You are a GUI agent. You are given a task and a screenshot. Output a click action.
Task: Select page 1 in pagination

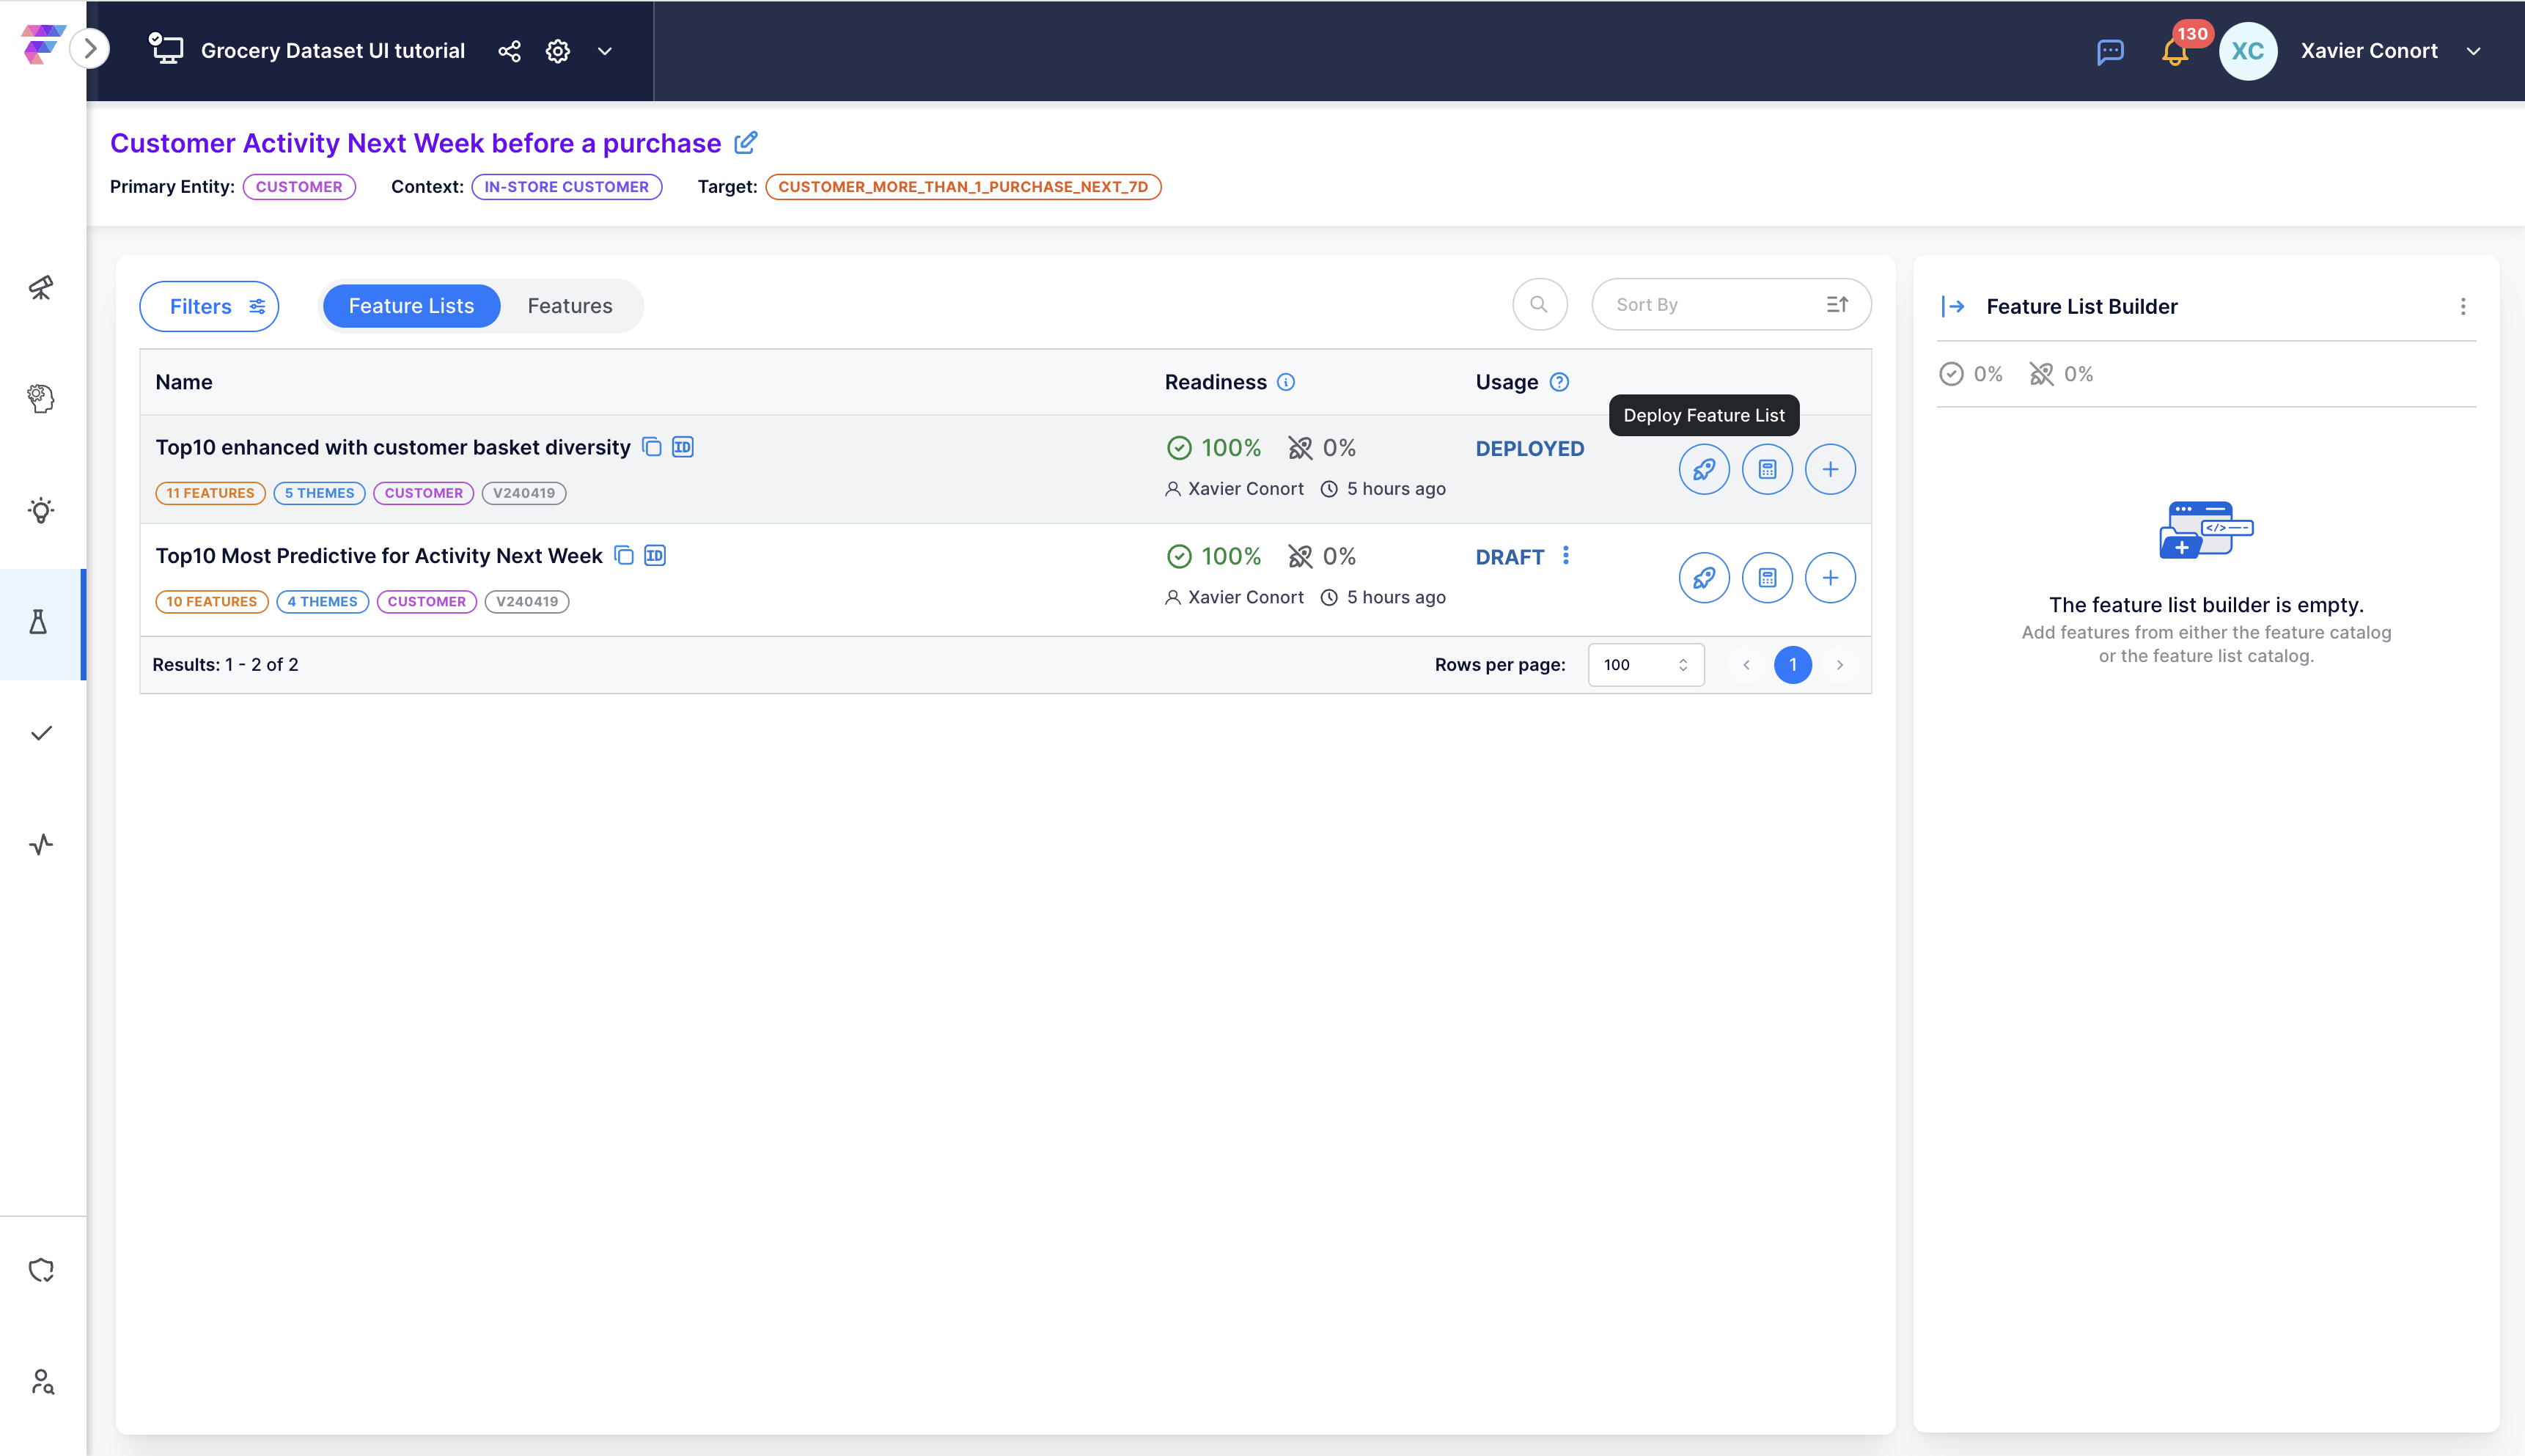(x=1793, y=665)
